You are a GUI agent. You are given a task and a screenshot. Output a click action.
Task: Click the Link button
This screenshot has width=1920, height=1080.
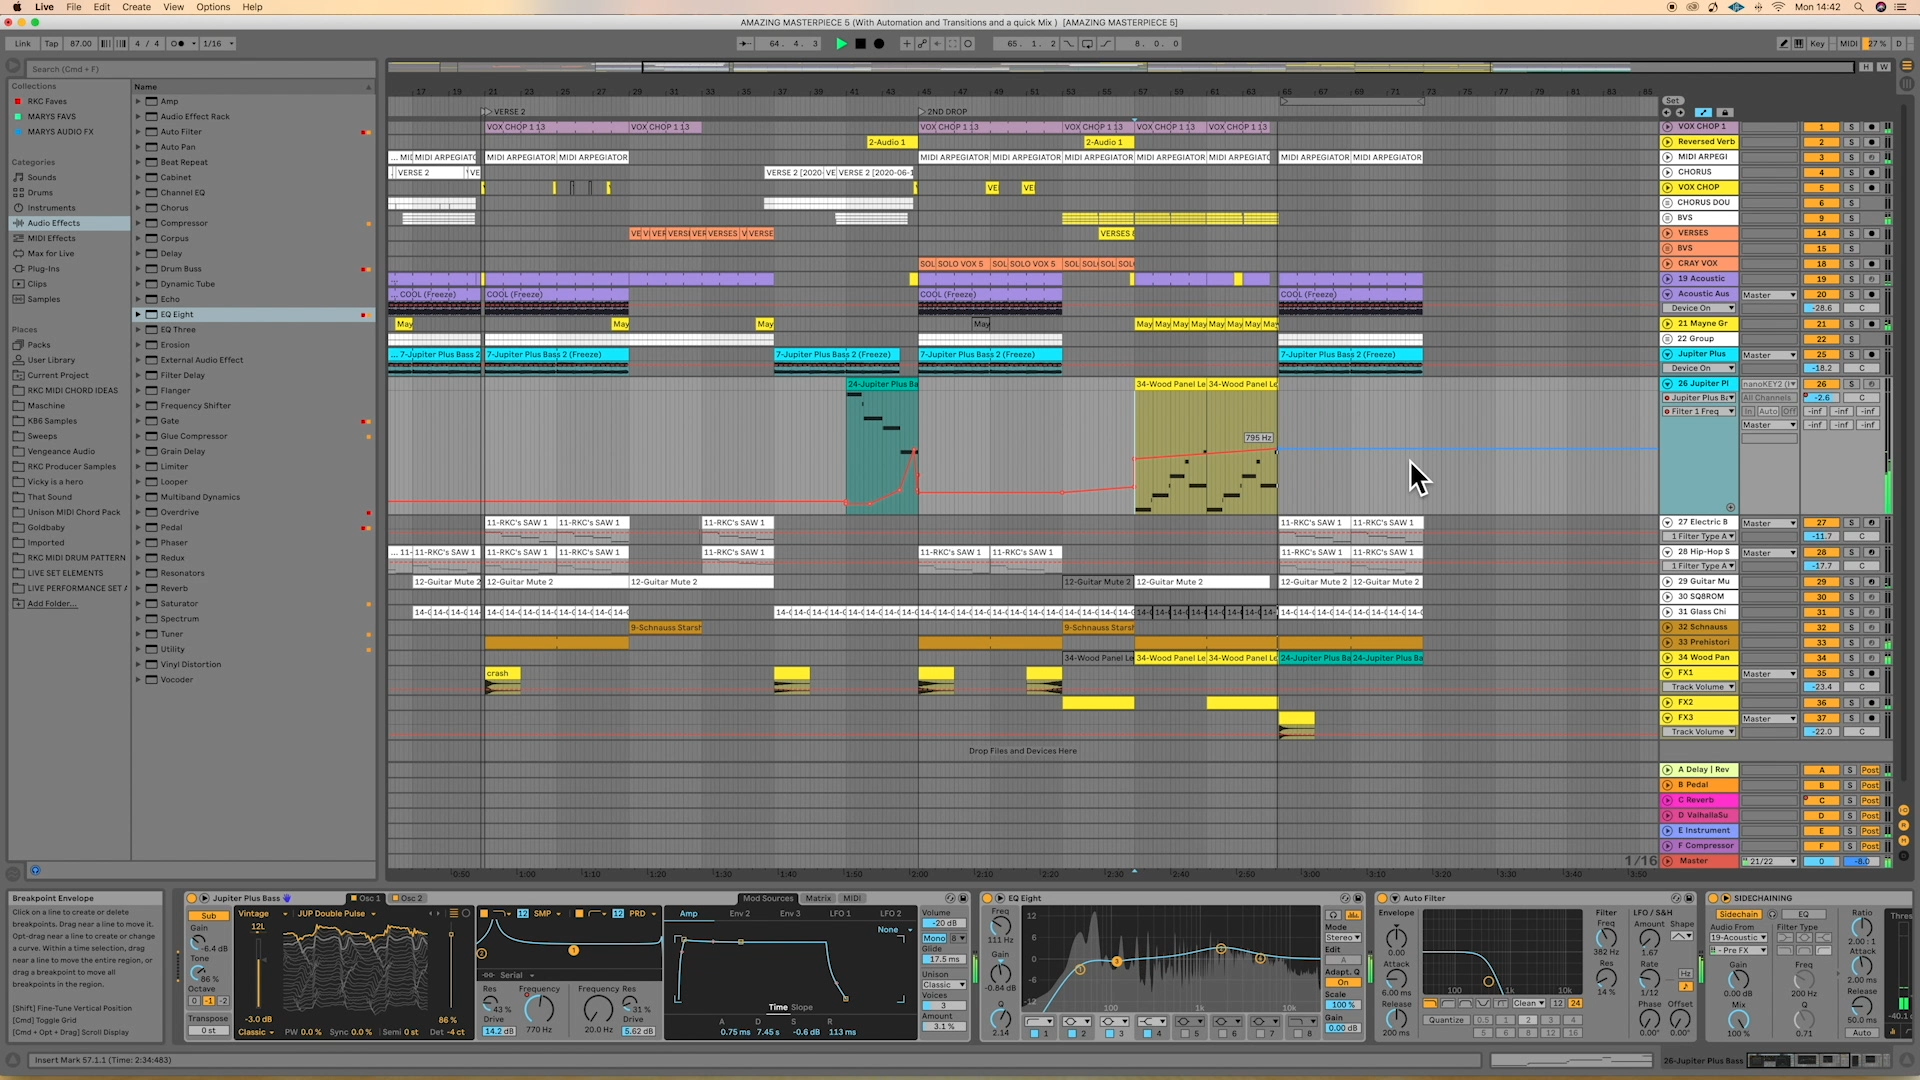(x=23, y=44)
